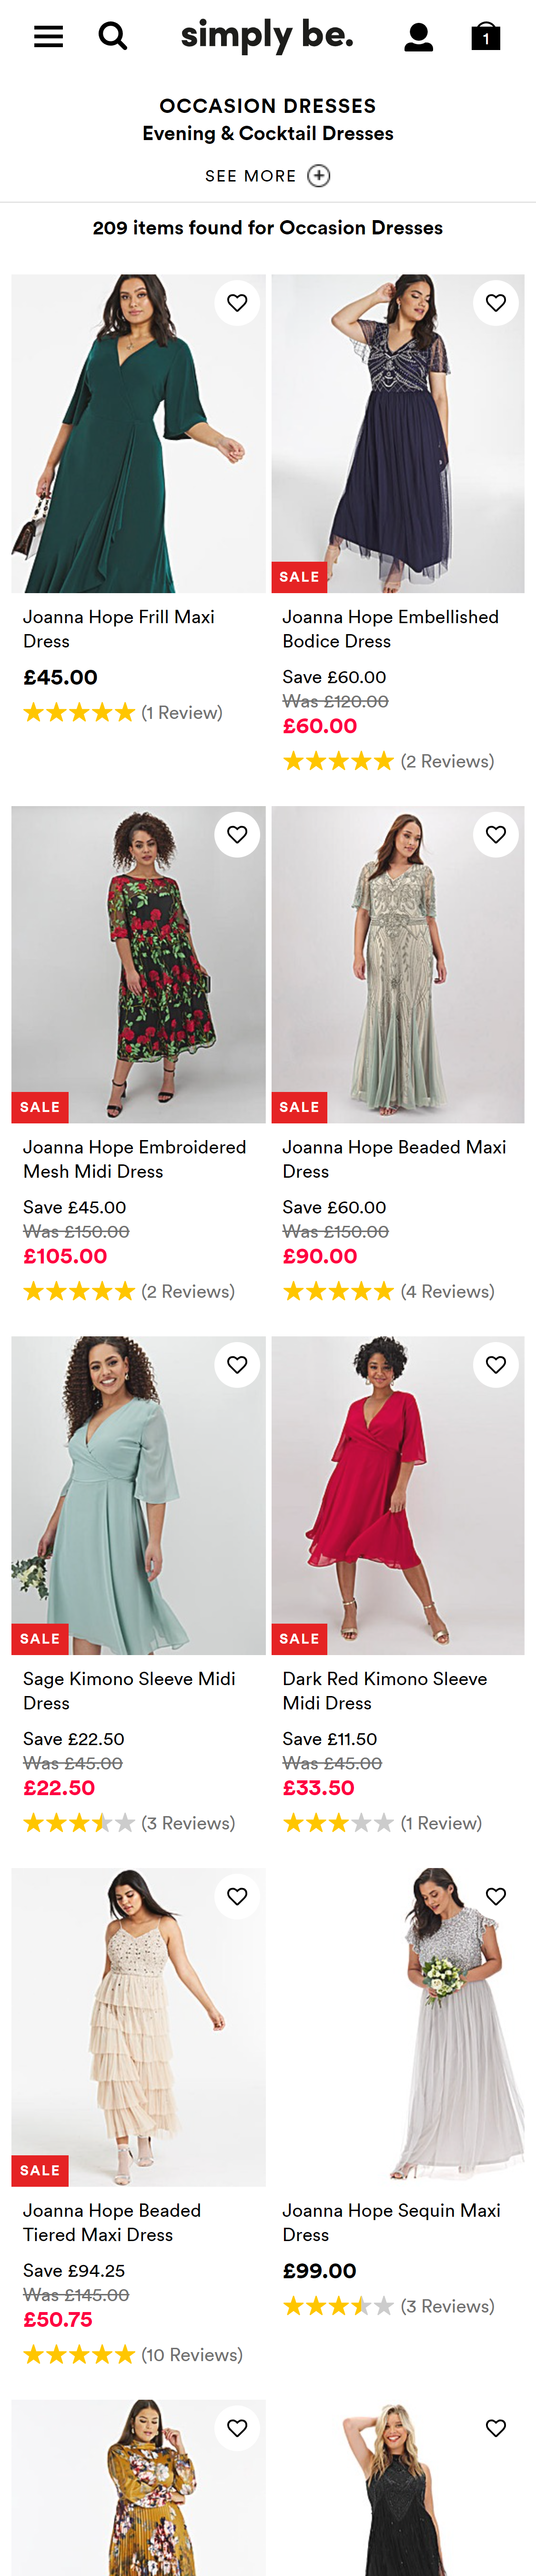
Task: Heart the Sage Kimono Sleeve Midi Dress
Action: pos(237,1365)
